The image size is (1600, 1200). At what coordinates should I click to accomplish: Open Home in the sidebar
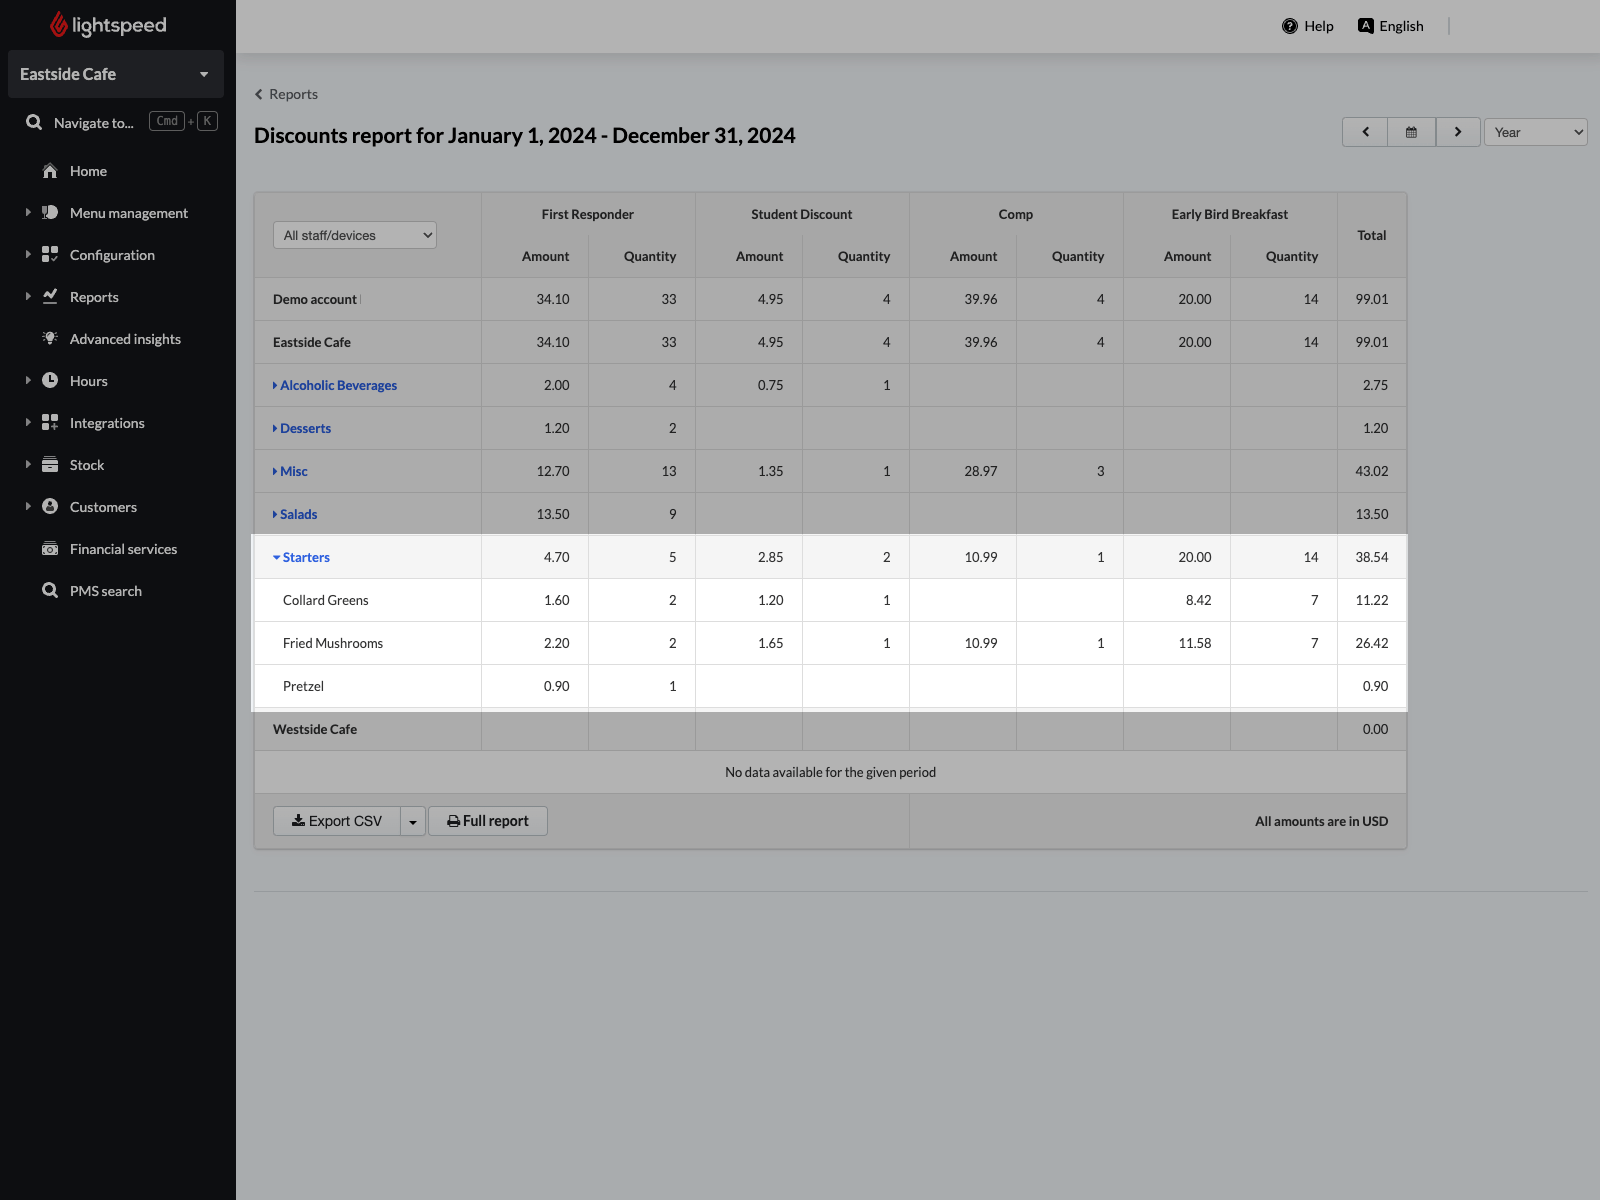coord(88,171)
